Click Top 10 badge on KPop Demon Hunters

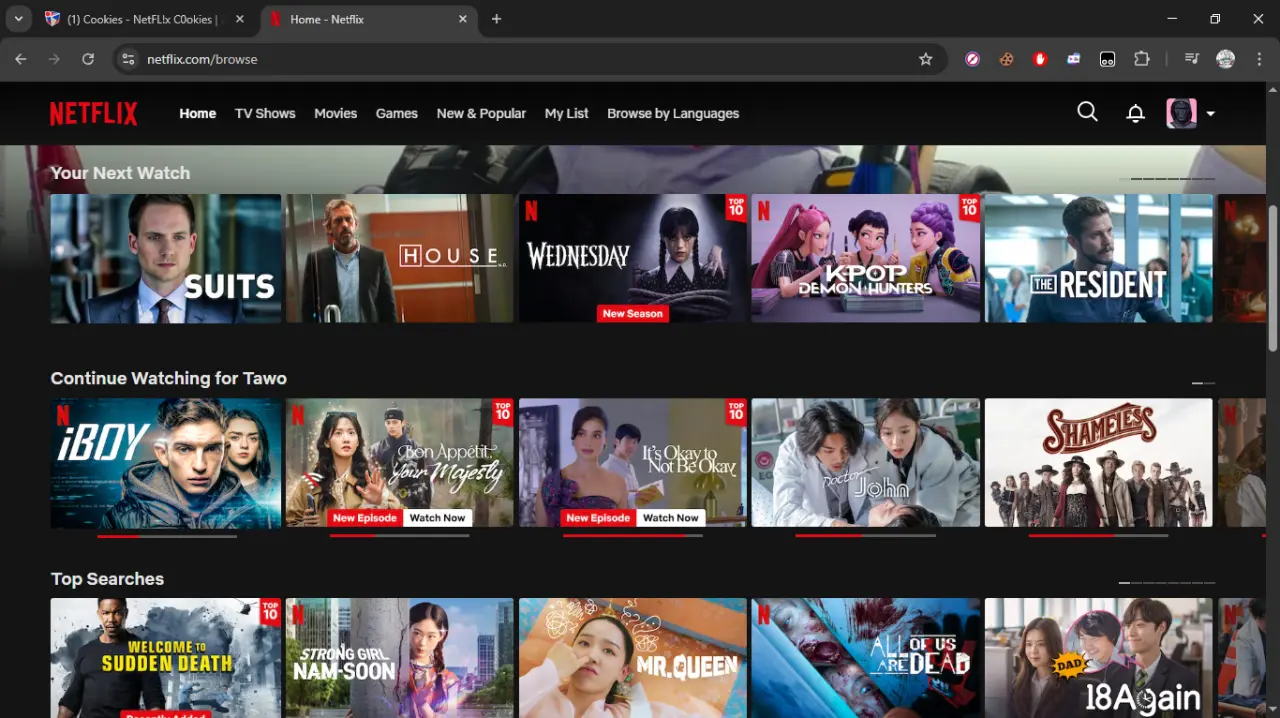969,207
